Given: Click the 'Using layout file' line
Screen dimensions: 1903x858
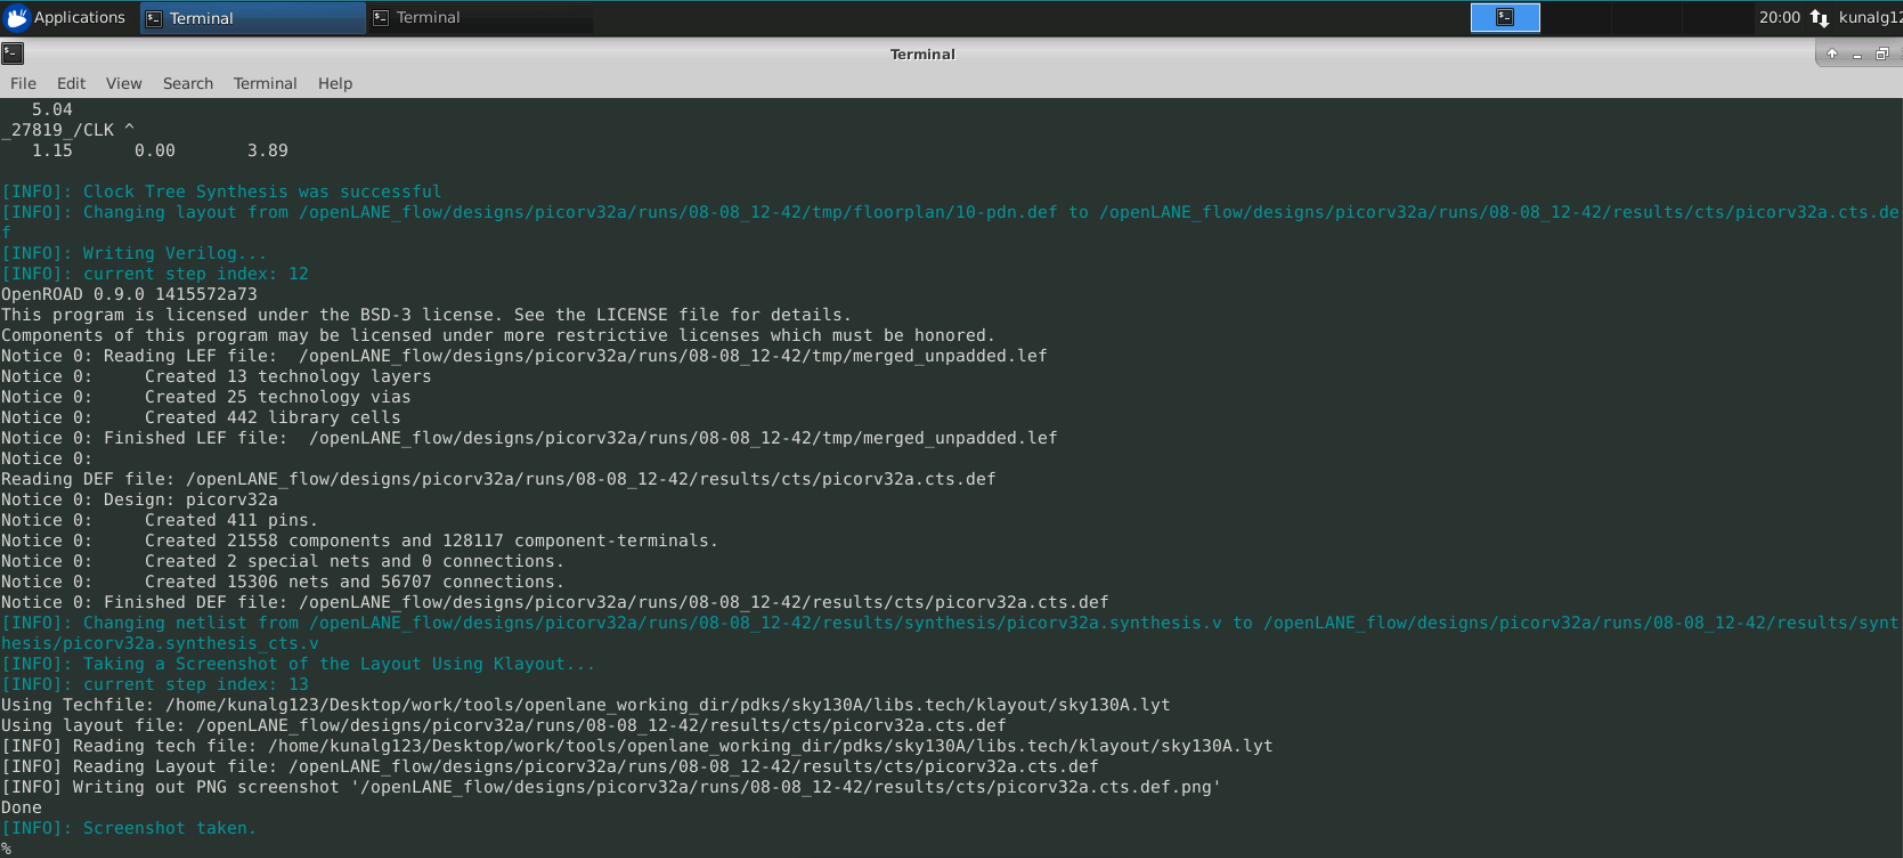Looking at the screenshot, I should 504,725.
